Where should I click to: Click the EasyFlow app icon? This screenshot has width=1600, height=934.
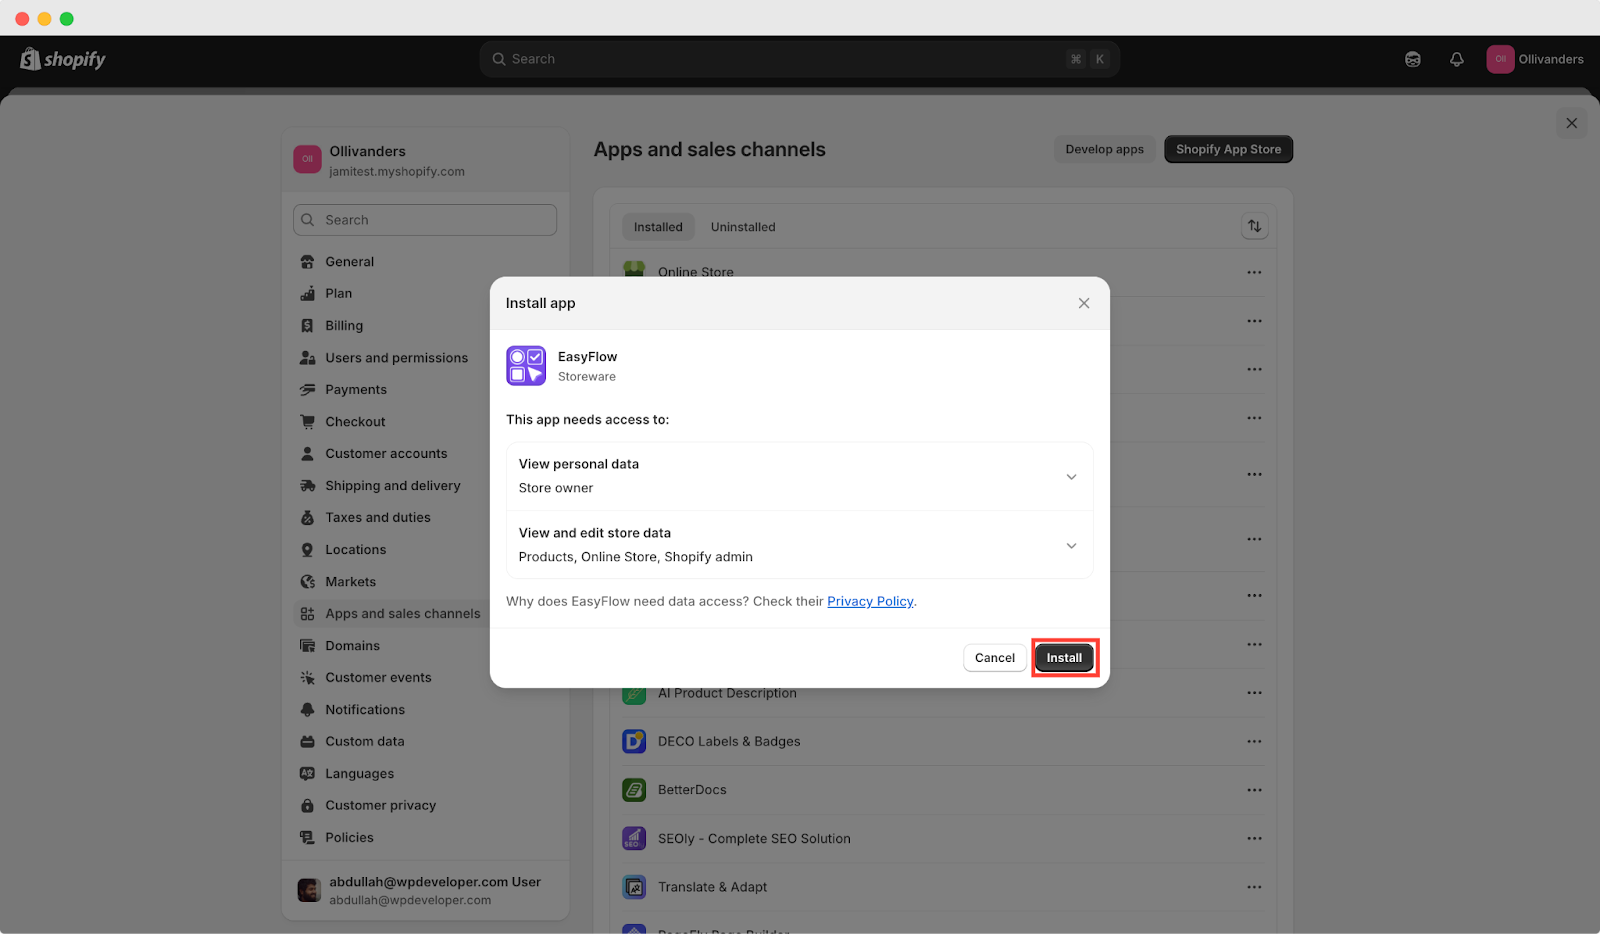526,366
